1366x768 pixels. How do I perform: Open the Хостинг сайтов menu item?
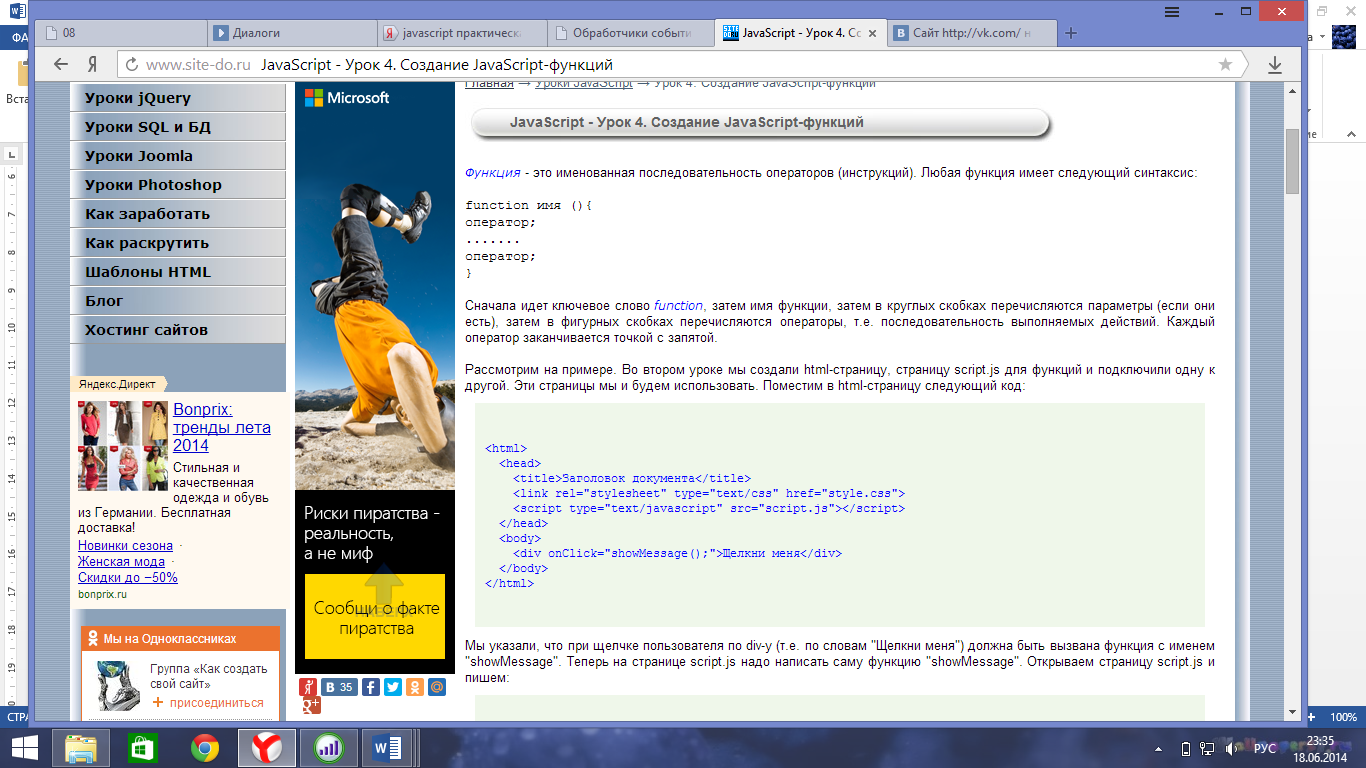click(177, 330)
